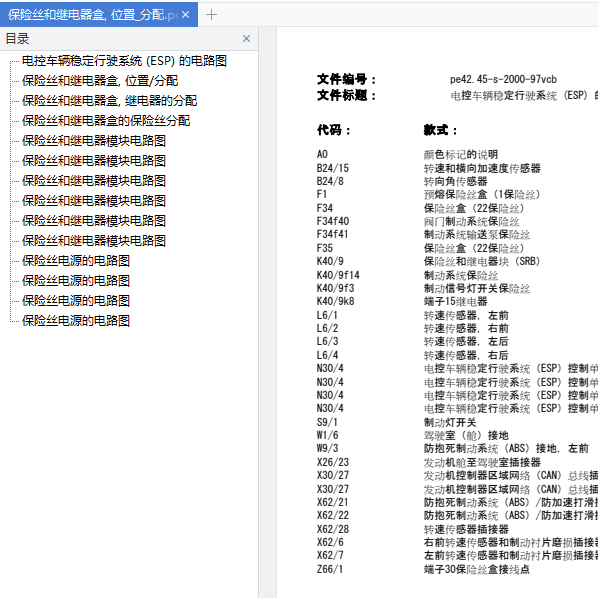Click the 代码 column heading
Screen dimensions: 598x598
click(x=334, y=130)
